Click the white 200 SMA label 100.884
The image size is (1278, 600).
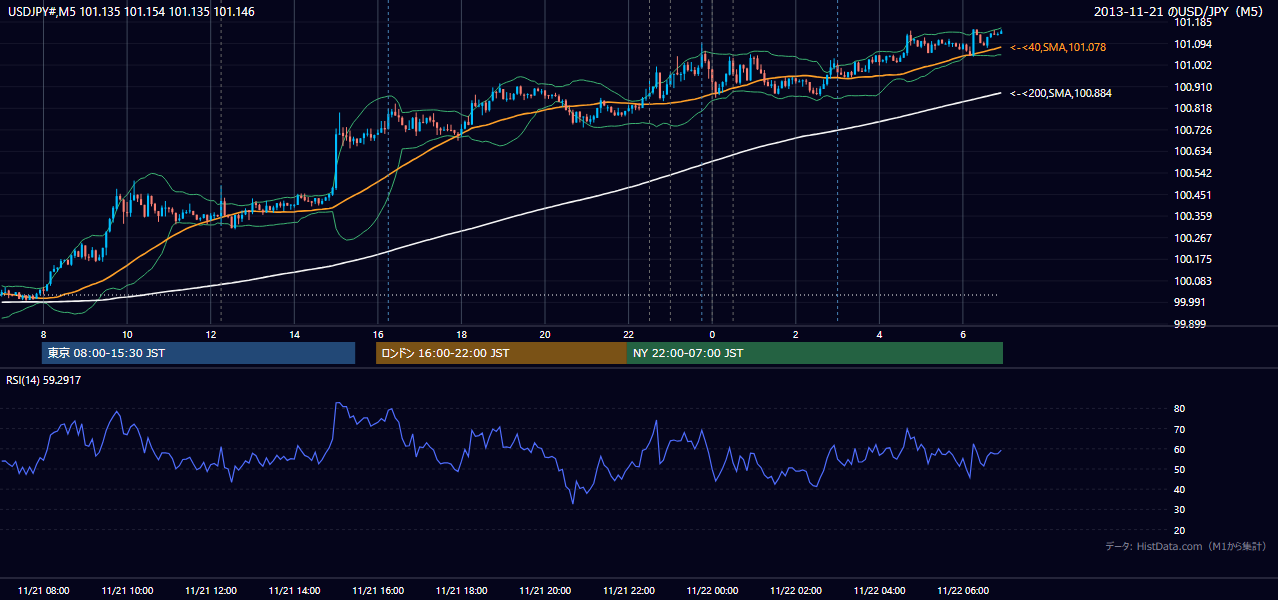coord(1061,93)
